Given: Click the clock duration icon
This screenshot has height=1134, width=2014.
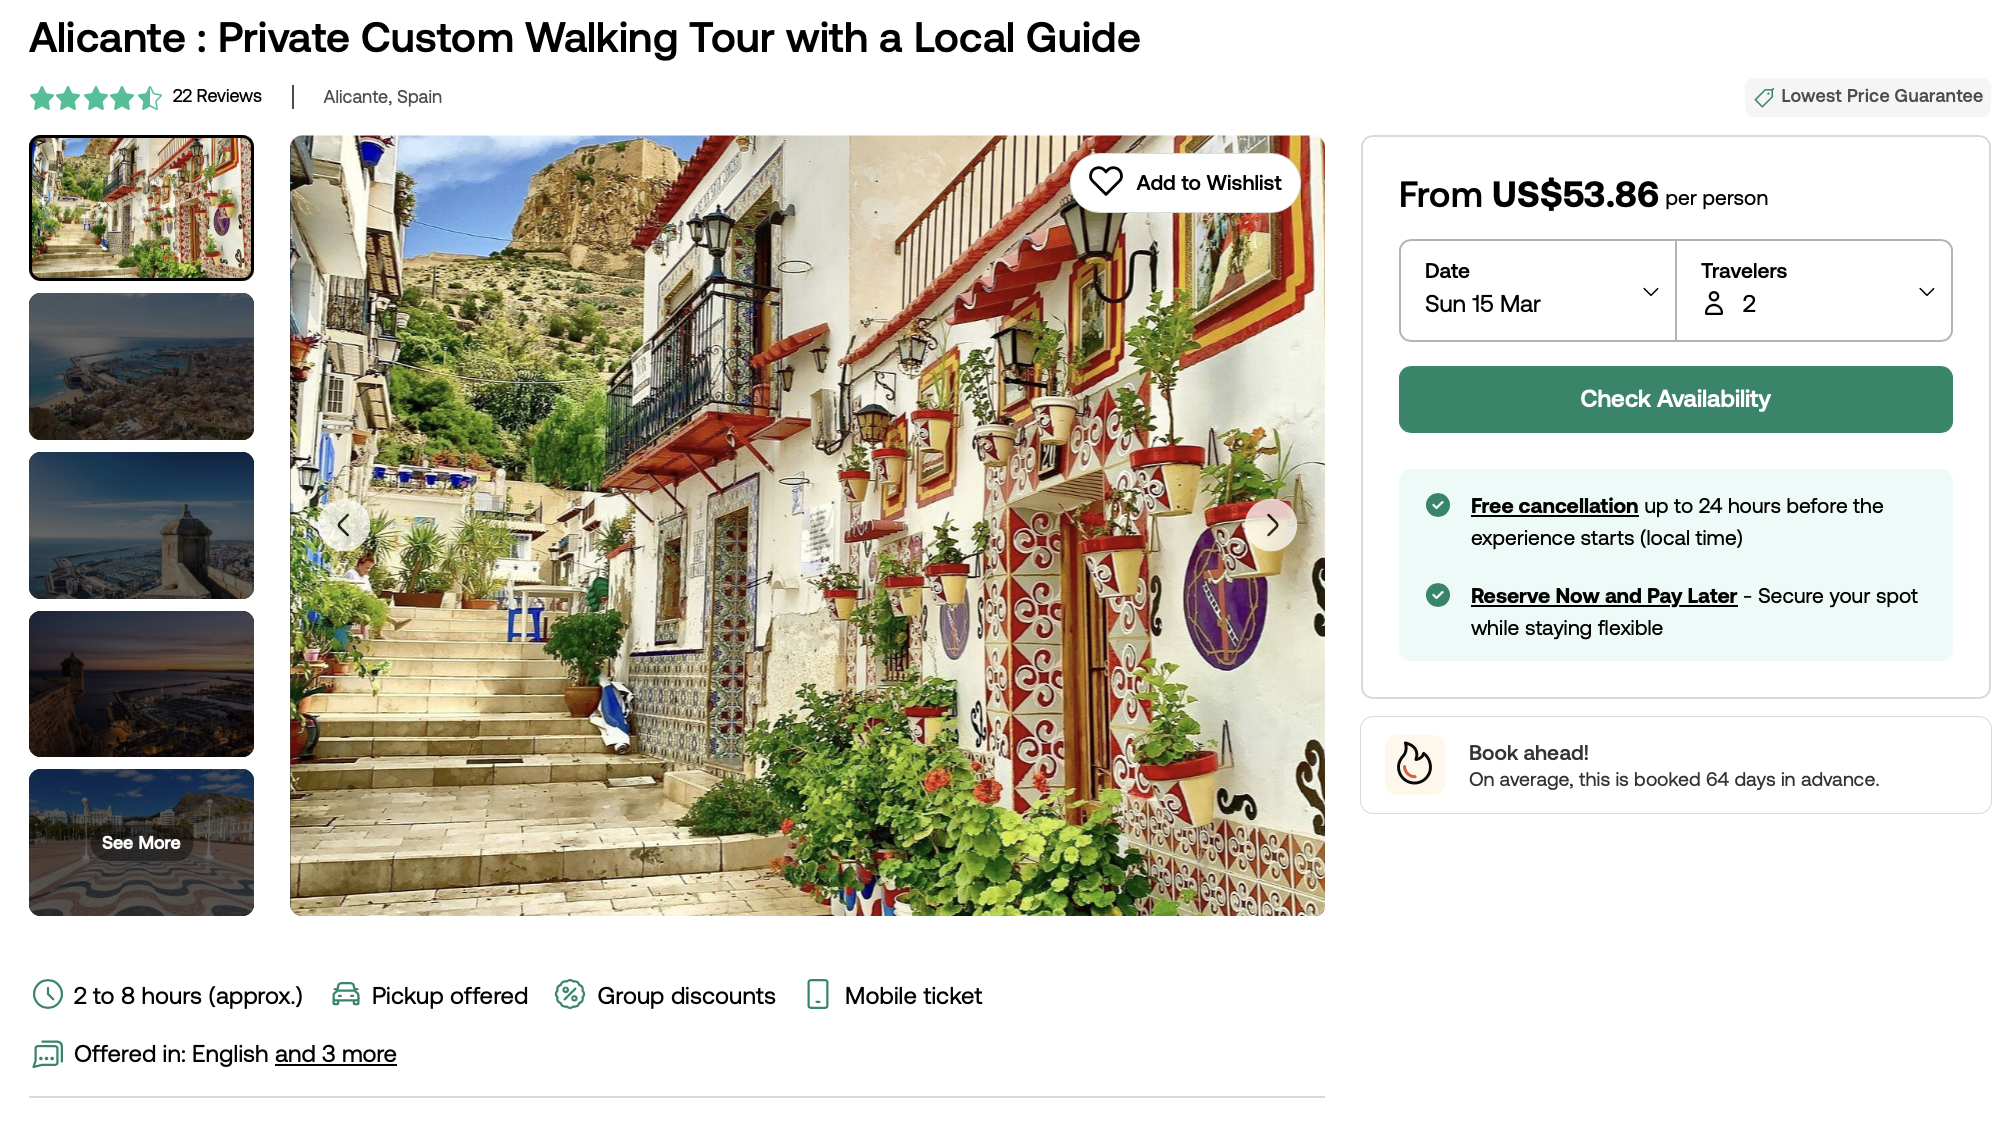Looking at the screenshot, I should point(48,995).
